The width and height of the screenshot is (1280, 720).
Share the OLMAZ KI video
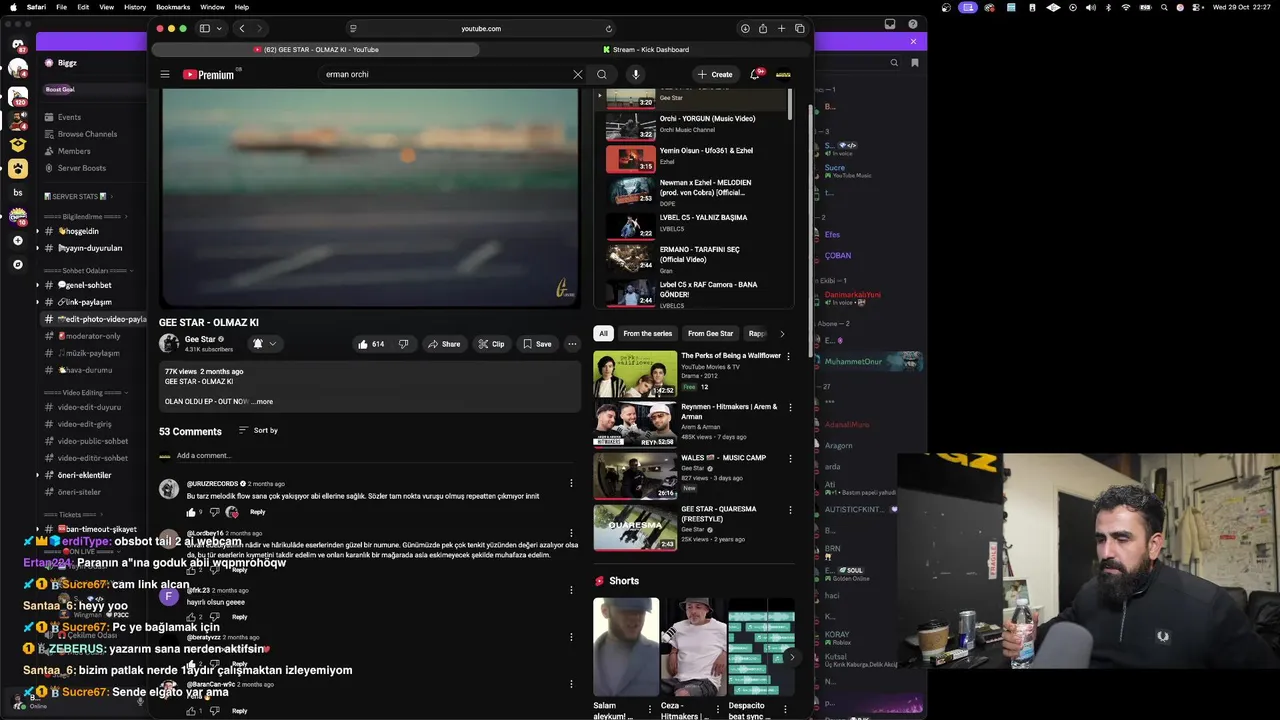click(x=444, y=344)
